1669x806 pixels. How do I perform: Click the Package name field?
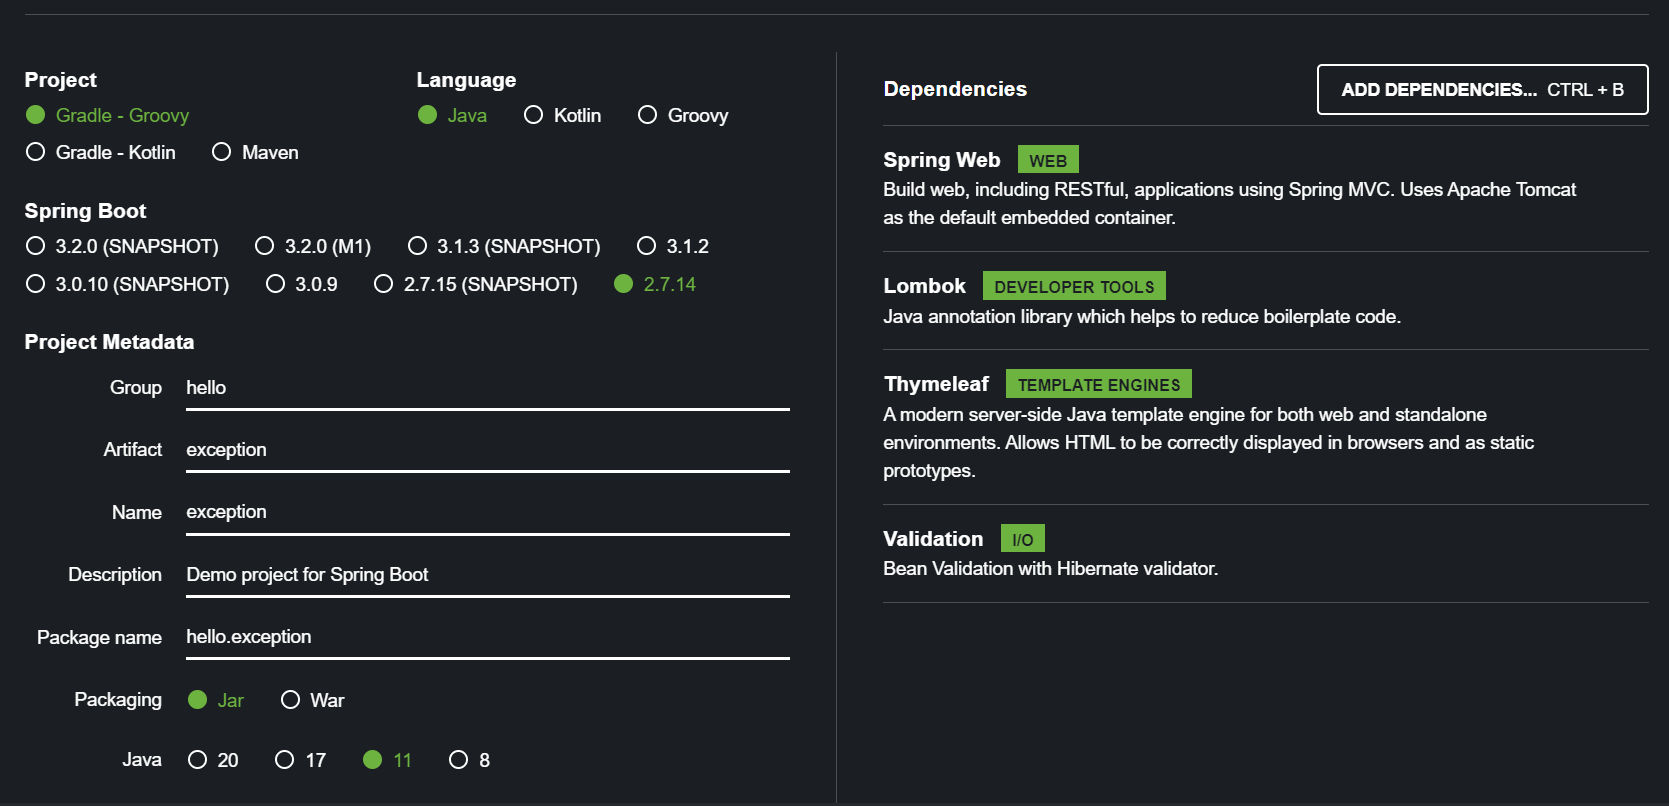488,637
